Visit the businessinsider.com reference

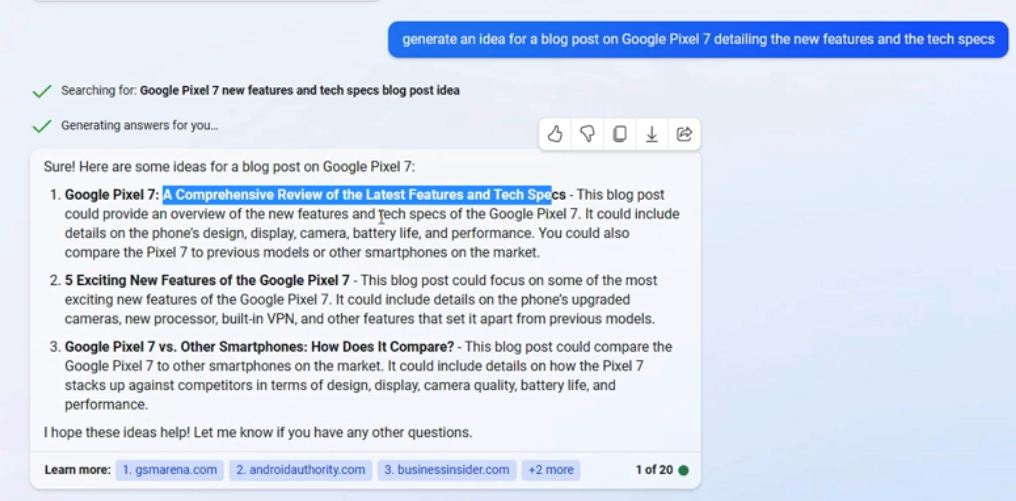pos(446,470)
